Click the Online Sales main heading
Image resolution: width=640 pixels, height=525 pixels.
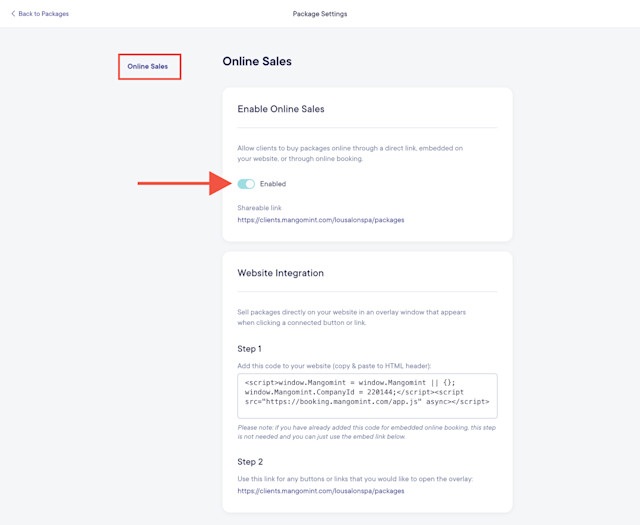(x=257, y=61)
